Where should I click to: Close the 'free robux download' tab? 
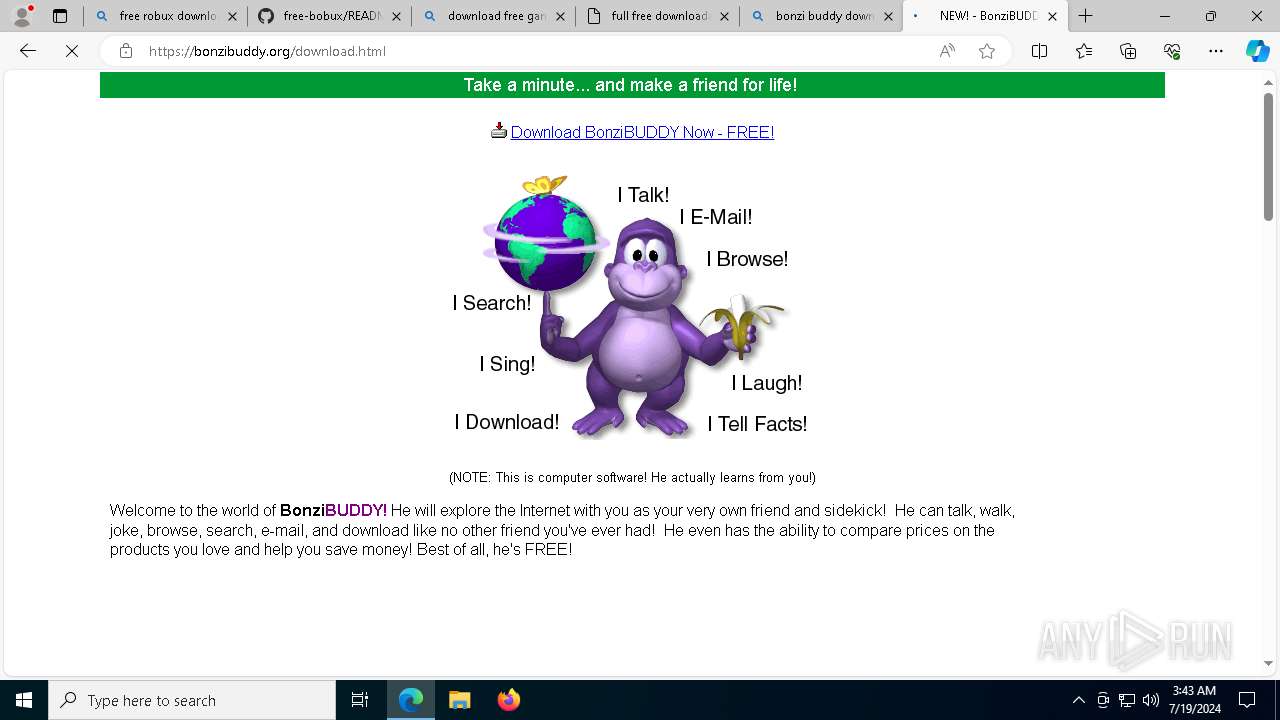click(x=232, y=16)
